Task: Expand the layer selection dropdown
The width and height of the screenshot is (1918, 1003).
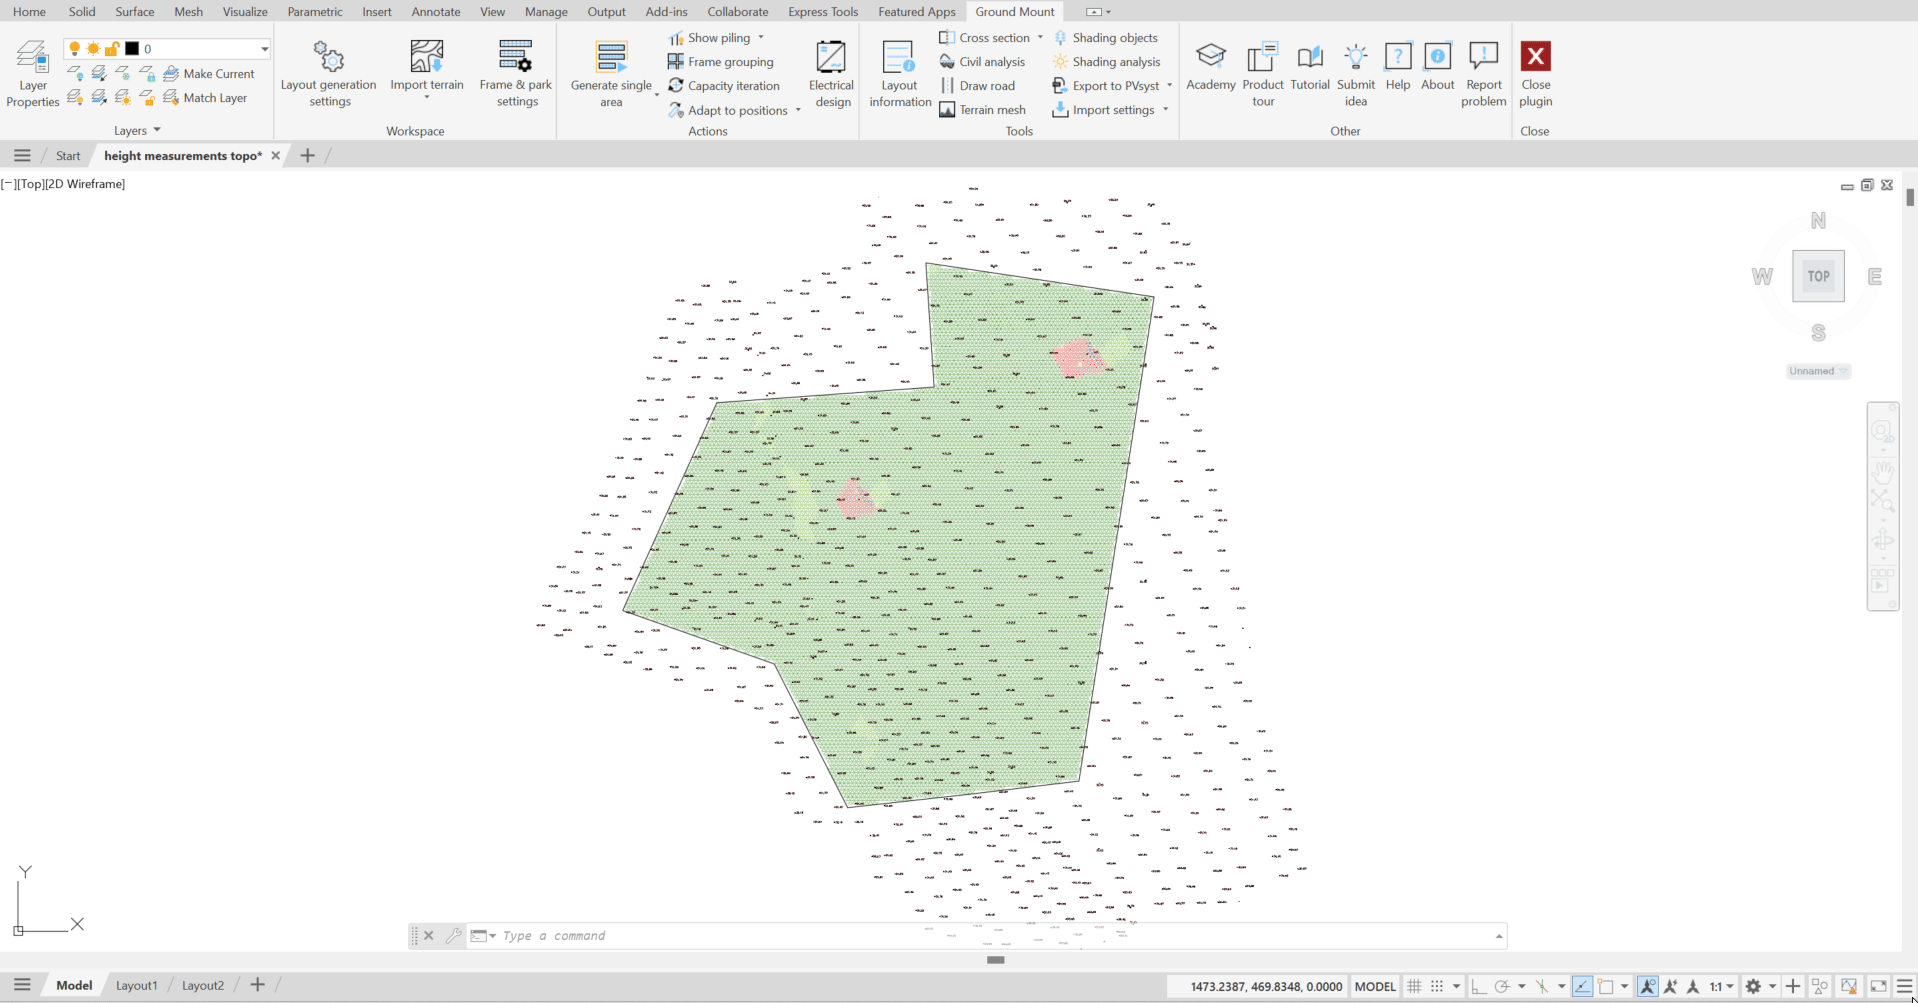Action: coord(264,49)
